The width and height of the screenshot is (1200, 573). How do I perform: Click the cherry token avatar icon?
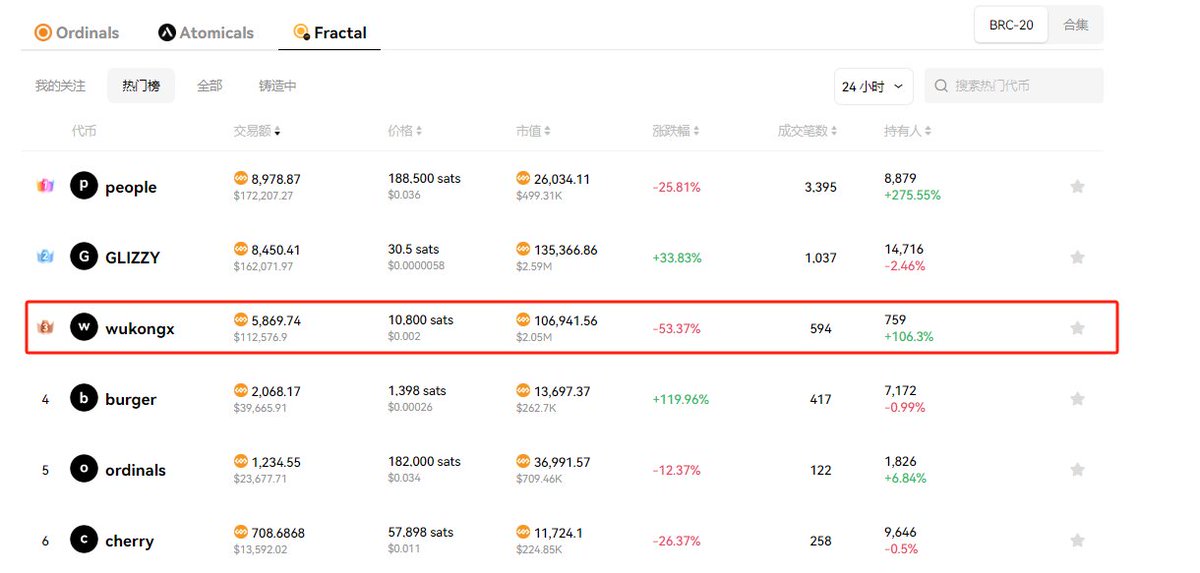[x=84, y=541]
